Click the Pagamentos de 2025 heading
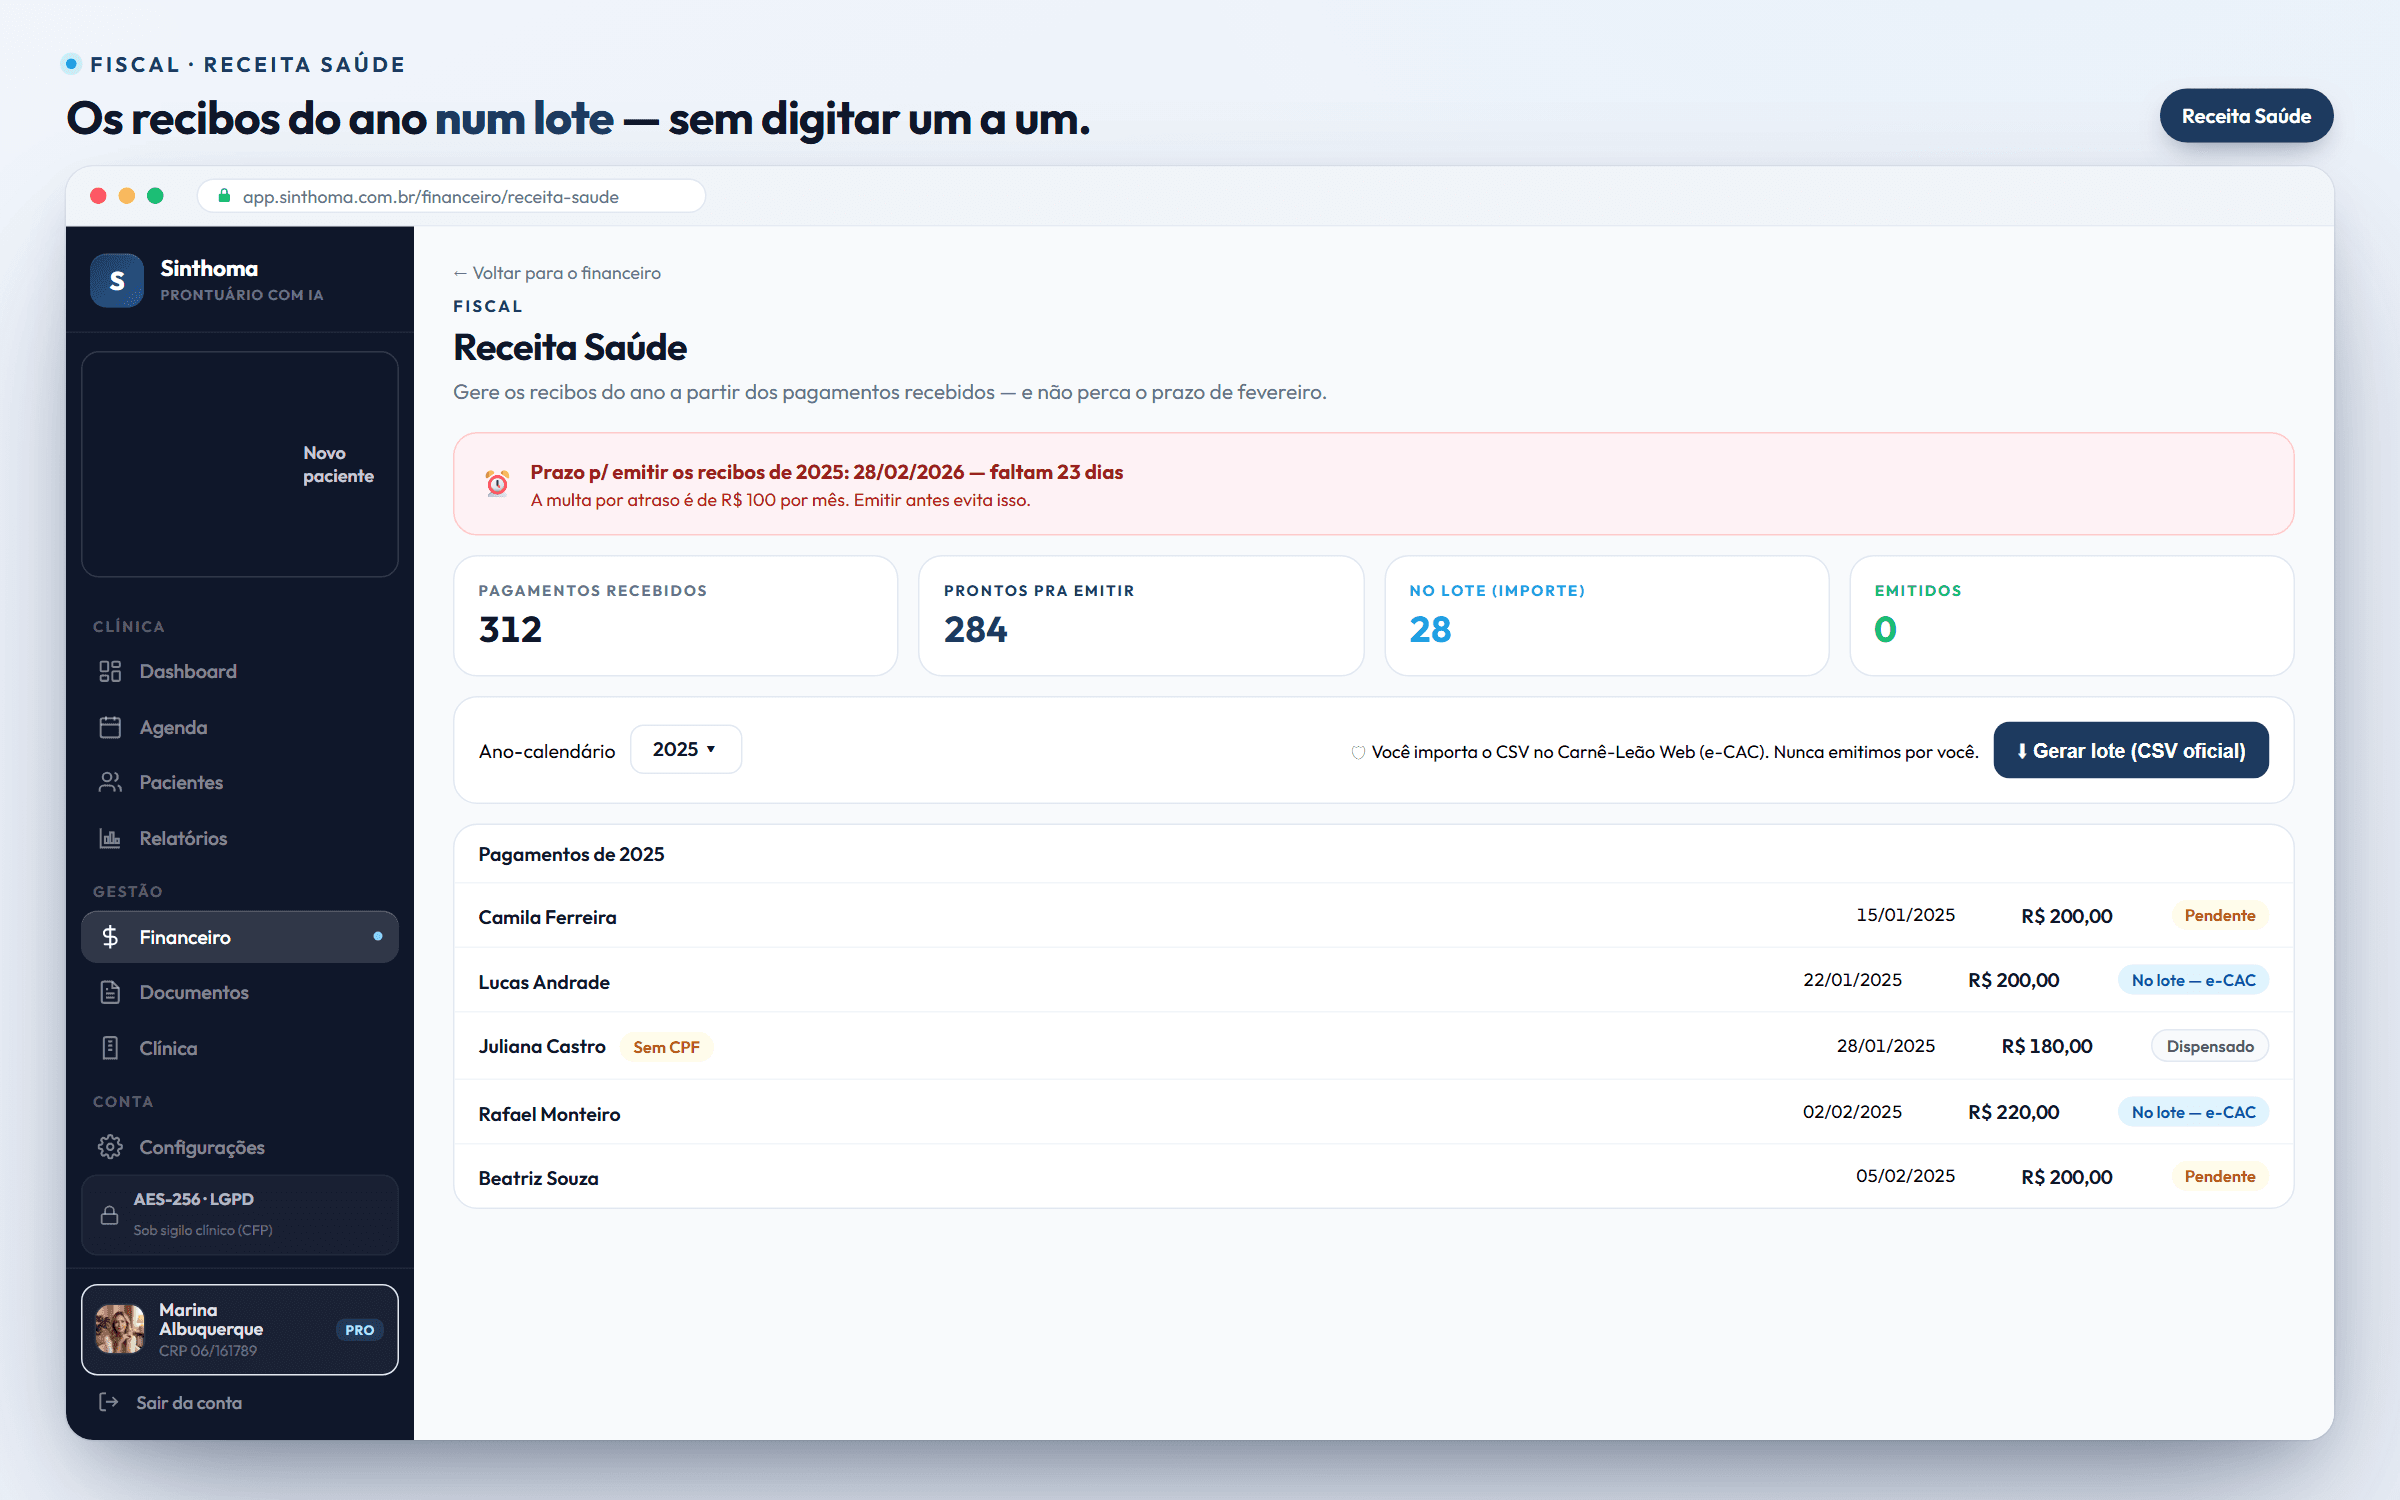 (x=571, y=854)
